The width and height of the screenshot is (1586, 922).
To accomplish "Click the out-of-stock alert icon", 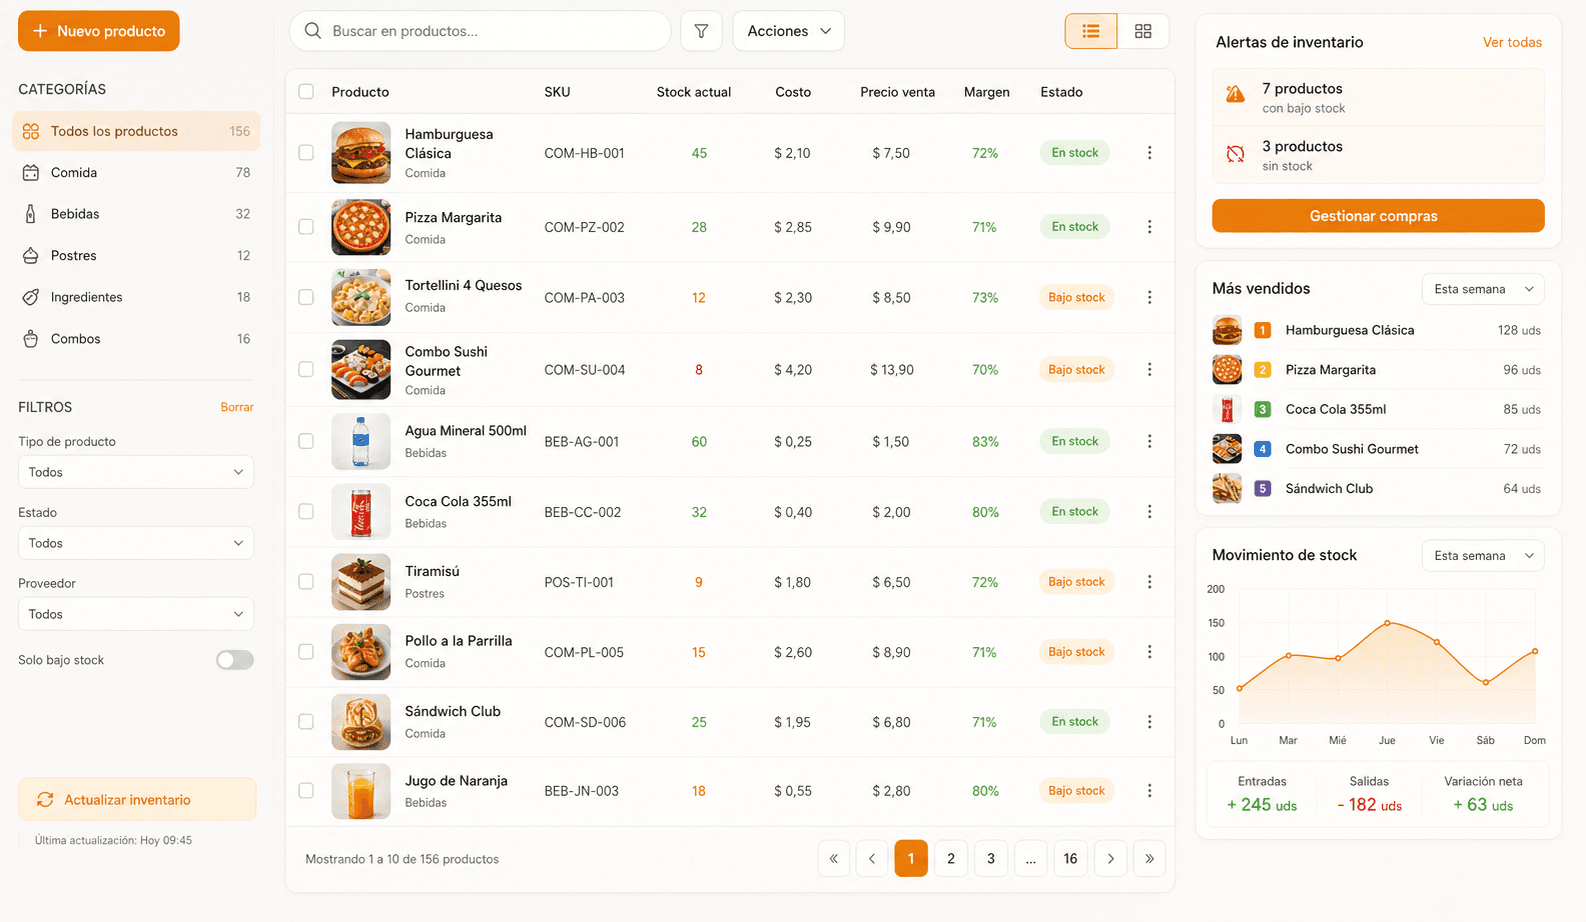I will click(x=1236, y=154).
